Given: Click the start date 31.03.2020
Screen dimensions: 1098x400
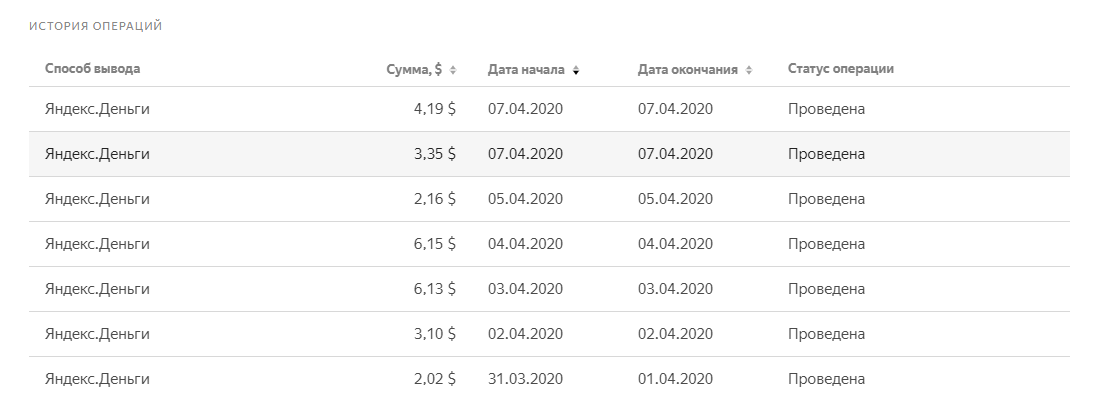Looking at the screenshot, I should (x=525, y=379).
